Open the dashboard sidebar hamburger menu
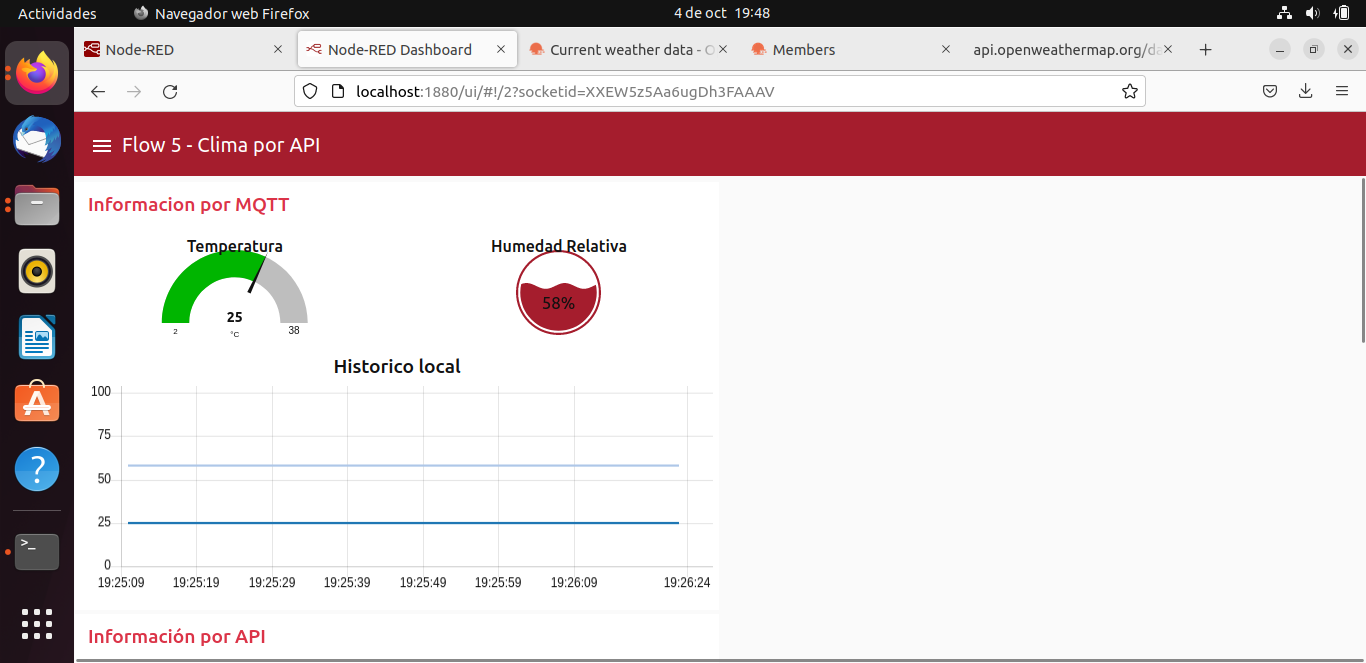This screenshot has height=663, width=1366. click(101, 144)
